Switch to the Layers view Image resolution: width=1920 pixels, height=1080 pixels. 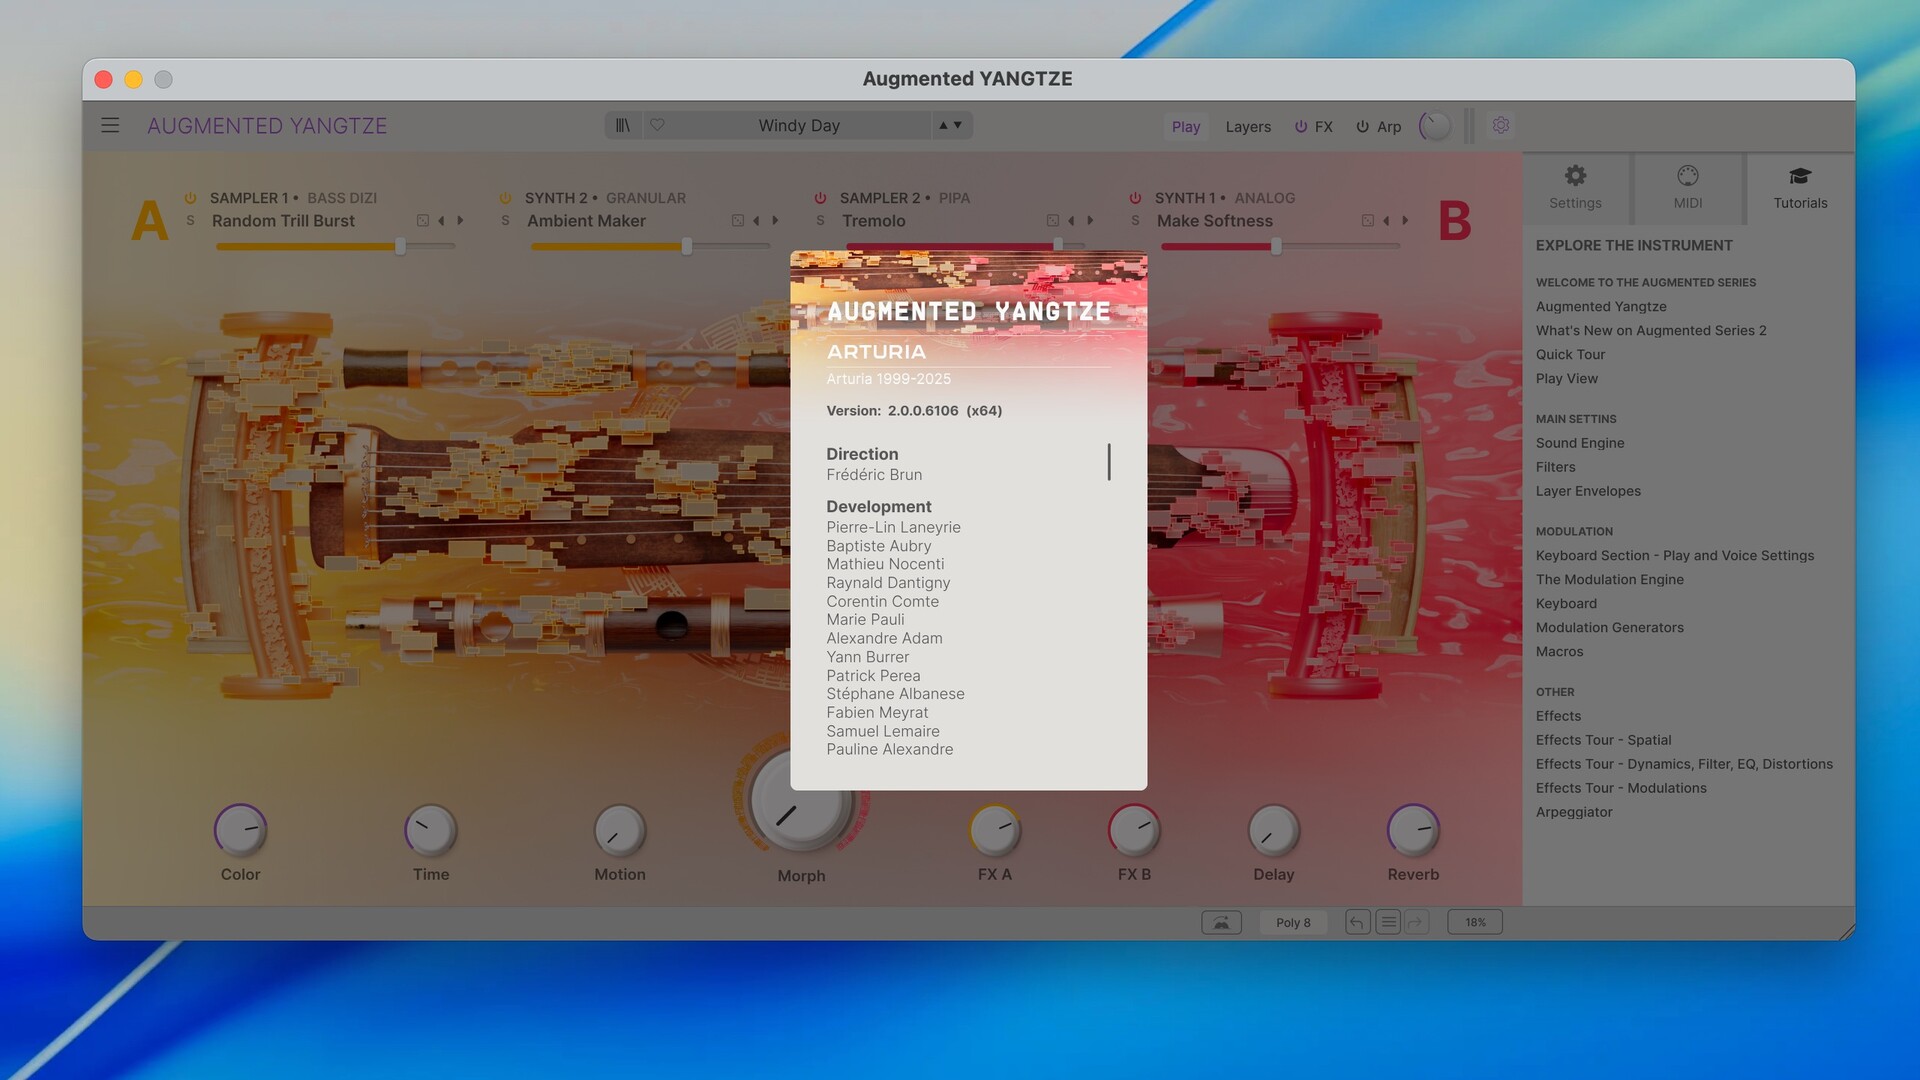tap(1248, 127)
